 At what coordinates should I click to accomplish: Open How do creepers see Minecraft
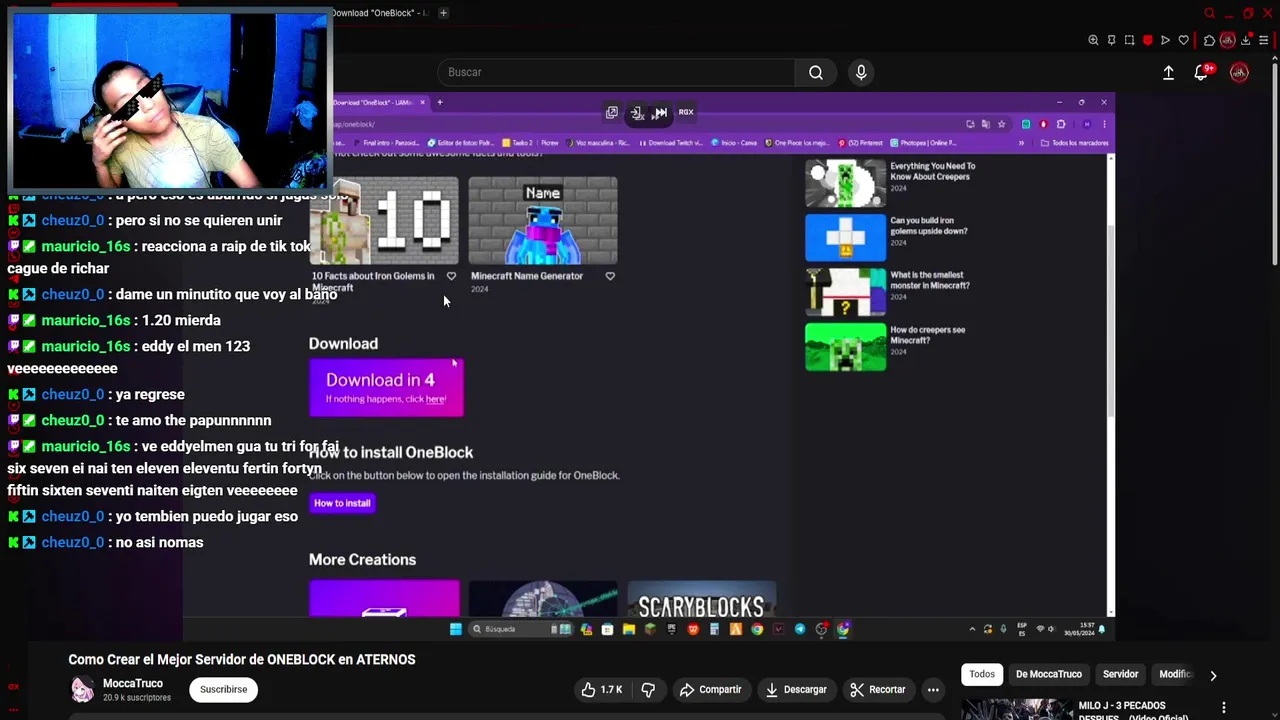click(890, 346)
